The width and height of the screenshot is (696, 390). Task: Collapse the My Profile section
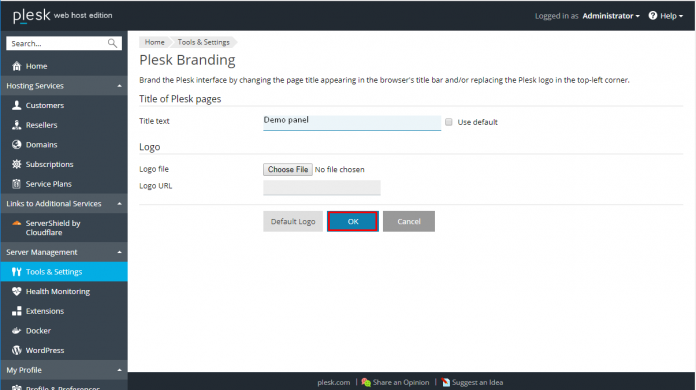pos(119,370)
